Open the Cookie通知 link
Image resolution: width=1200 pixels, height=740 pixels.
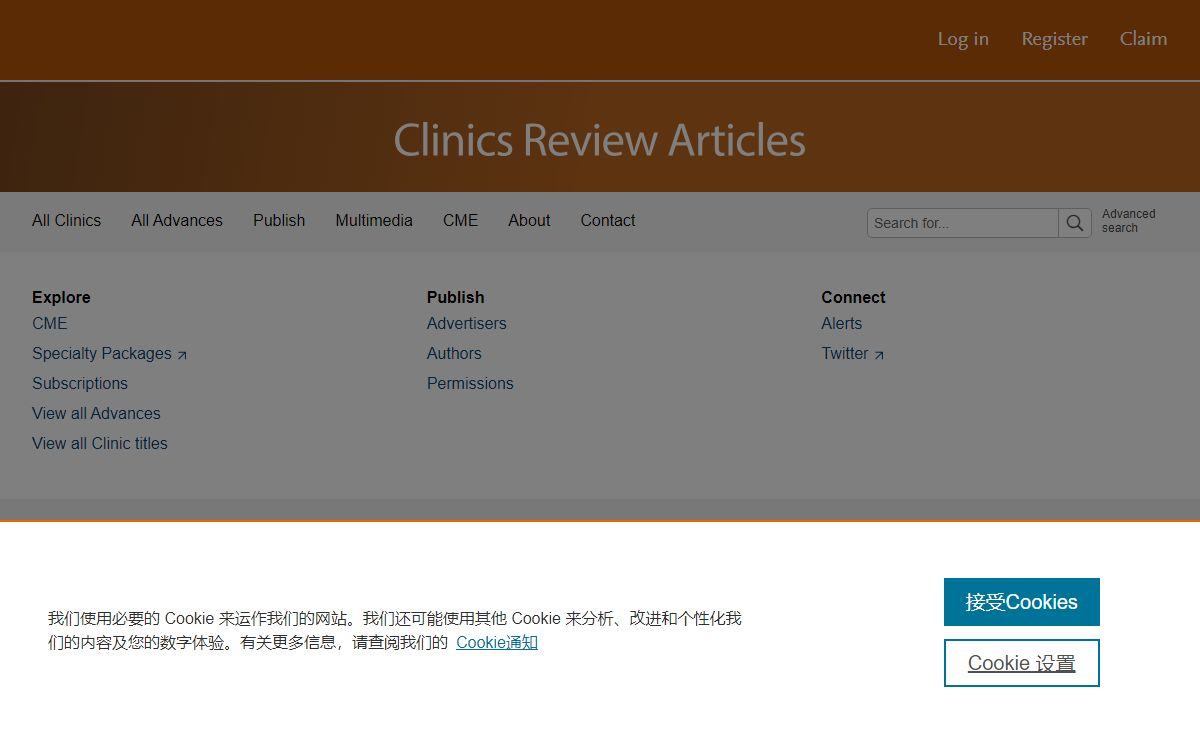coord(497,642)
